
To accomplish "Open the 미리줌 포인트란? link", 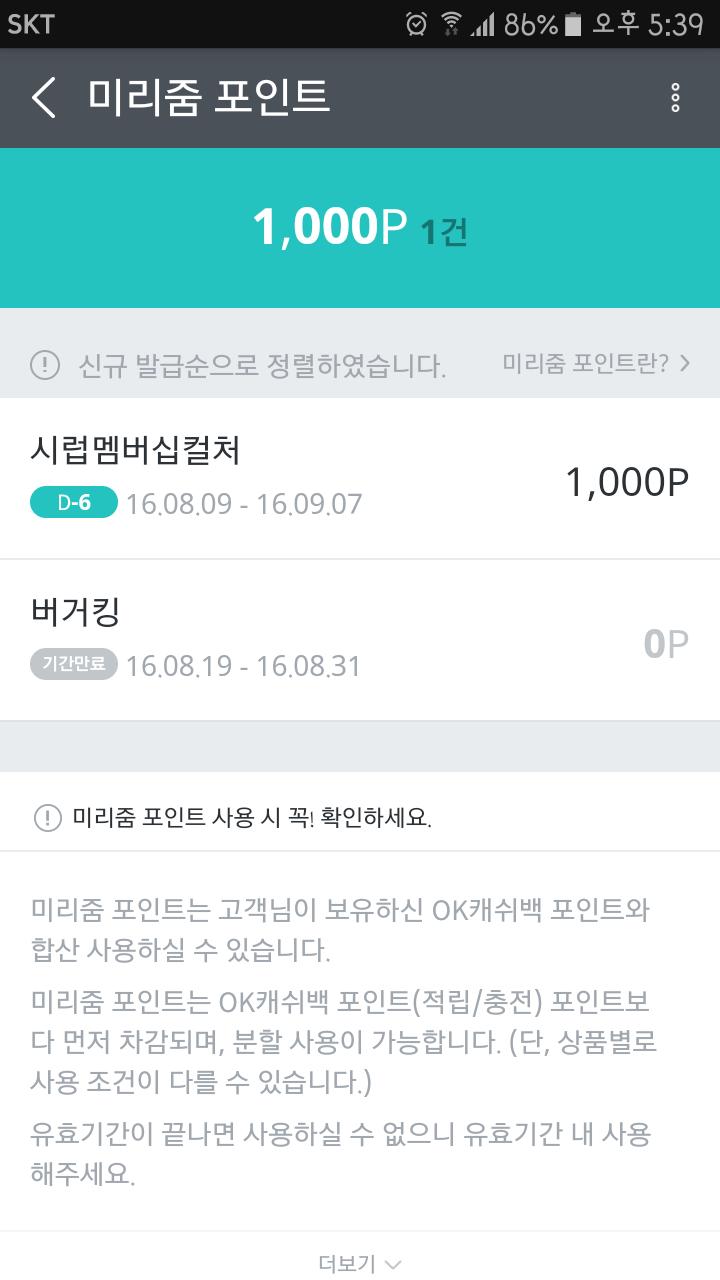I will click(x=596, y=363).
